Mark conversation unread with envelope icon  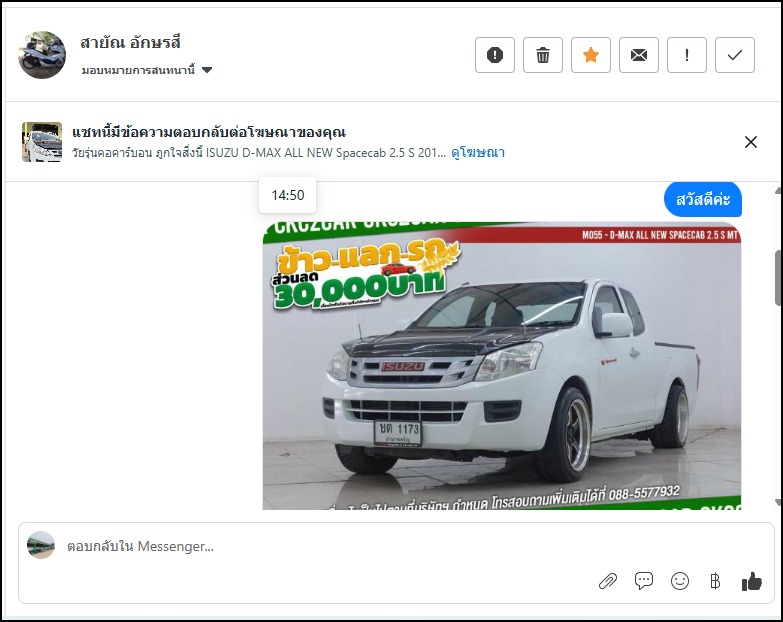[639, 55]
